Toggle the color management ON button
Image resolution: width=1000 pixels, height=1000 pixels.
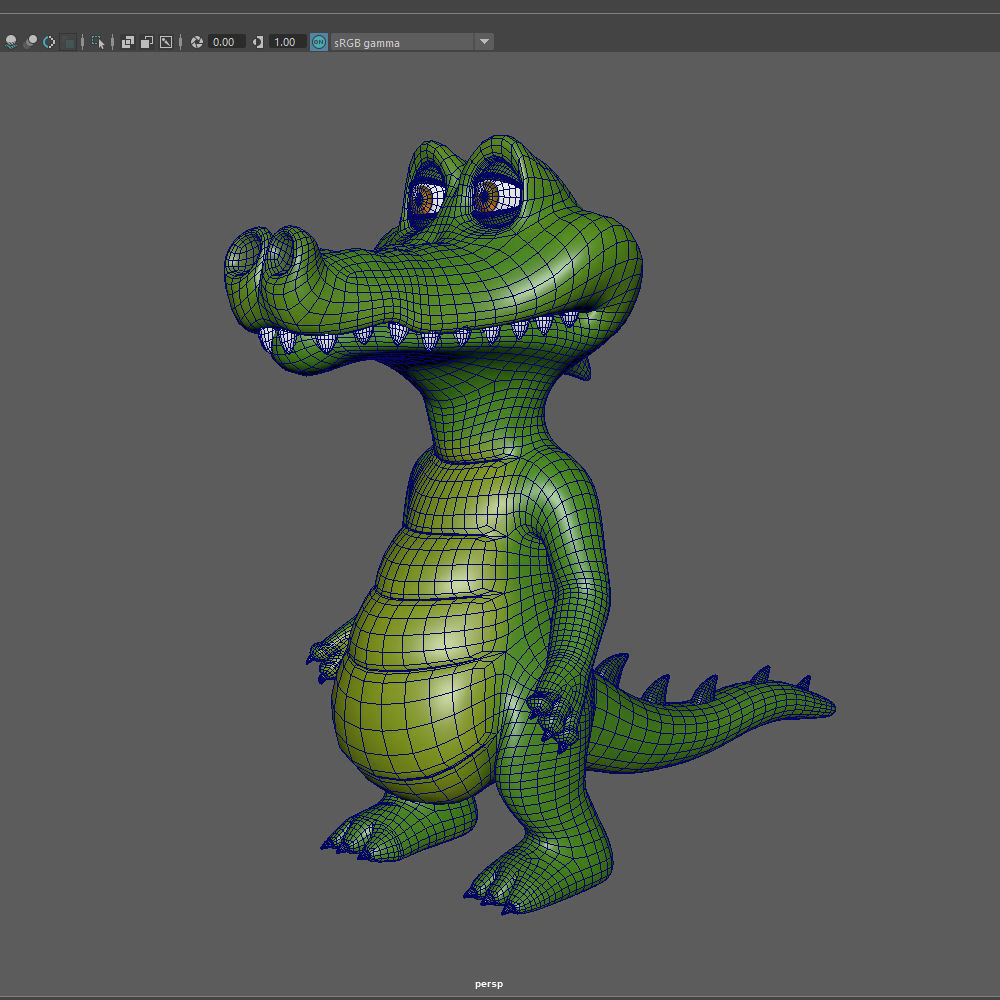319,42
